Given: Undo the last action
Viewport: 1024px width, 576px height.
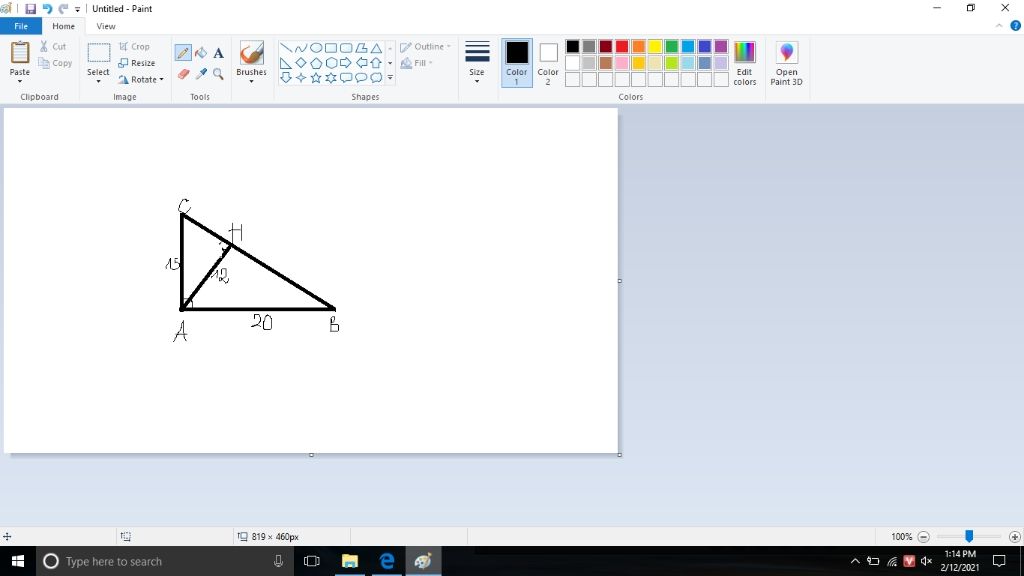Looking at the screenshot, I should point(47,8).
